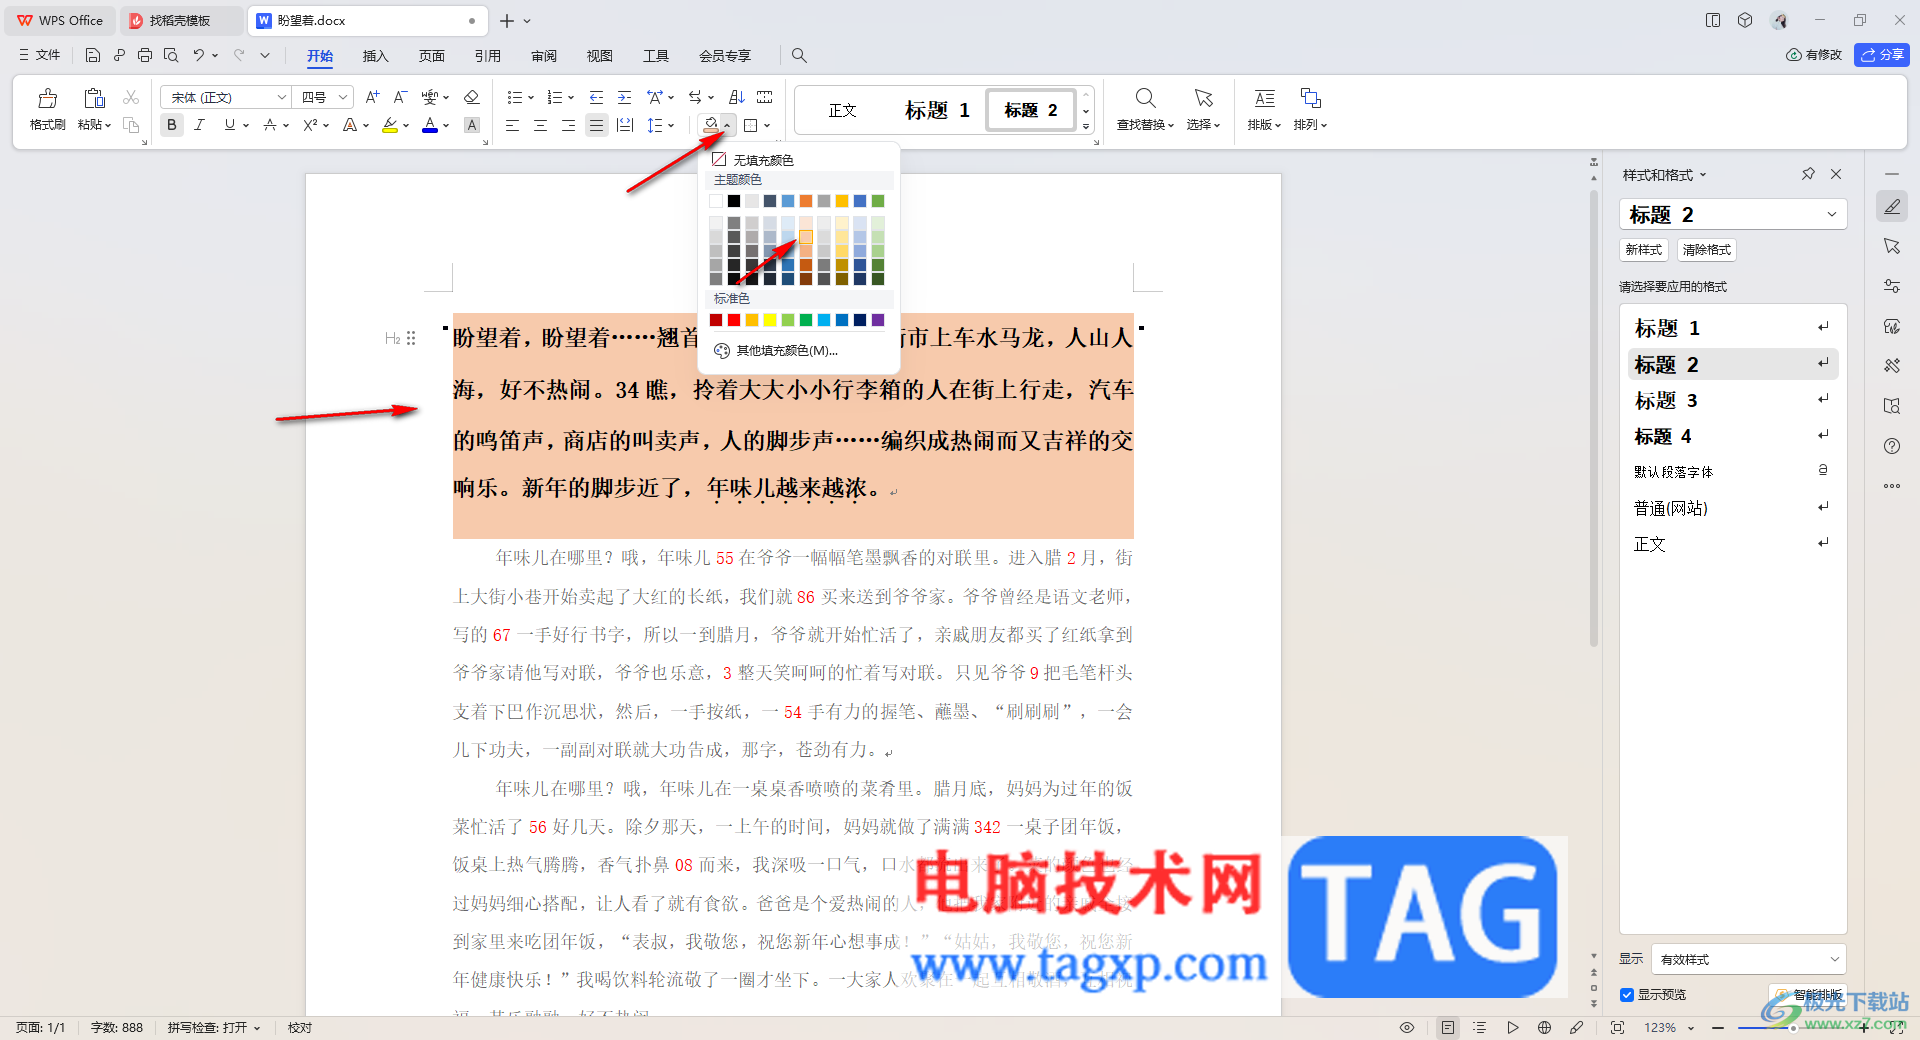Switch to the 视图 tab
Viewport: 1920px width, 1040px height.
(599, 56)
